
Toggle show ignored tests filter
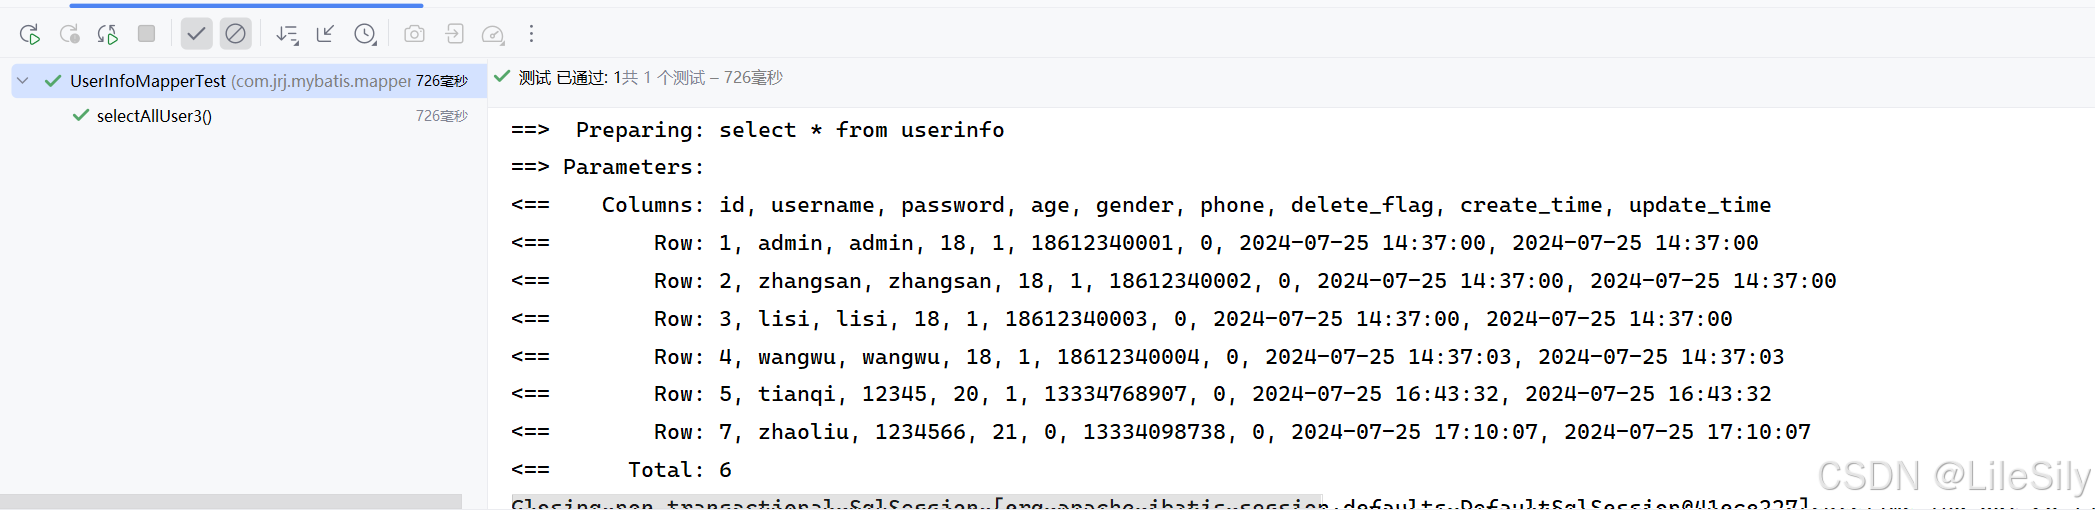pos(235,34)
